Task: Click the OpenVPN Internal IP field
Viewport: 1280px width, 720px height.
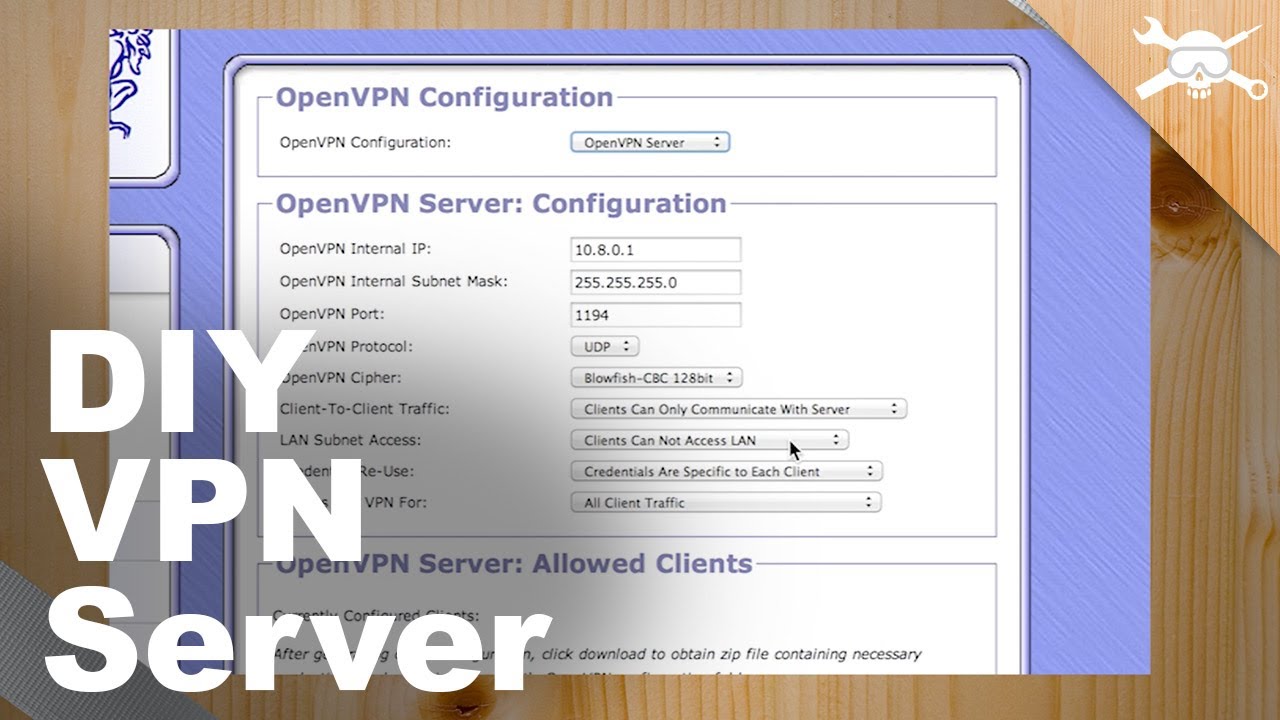Action: coord(655,249)
